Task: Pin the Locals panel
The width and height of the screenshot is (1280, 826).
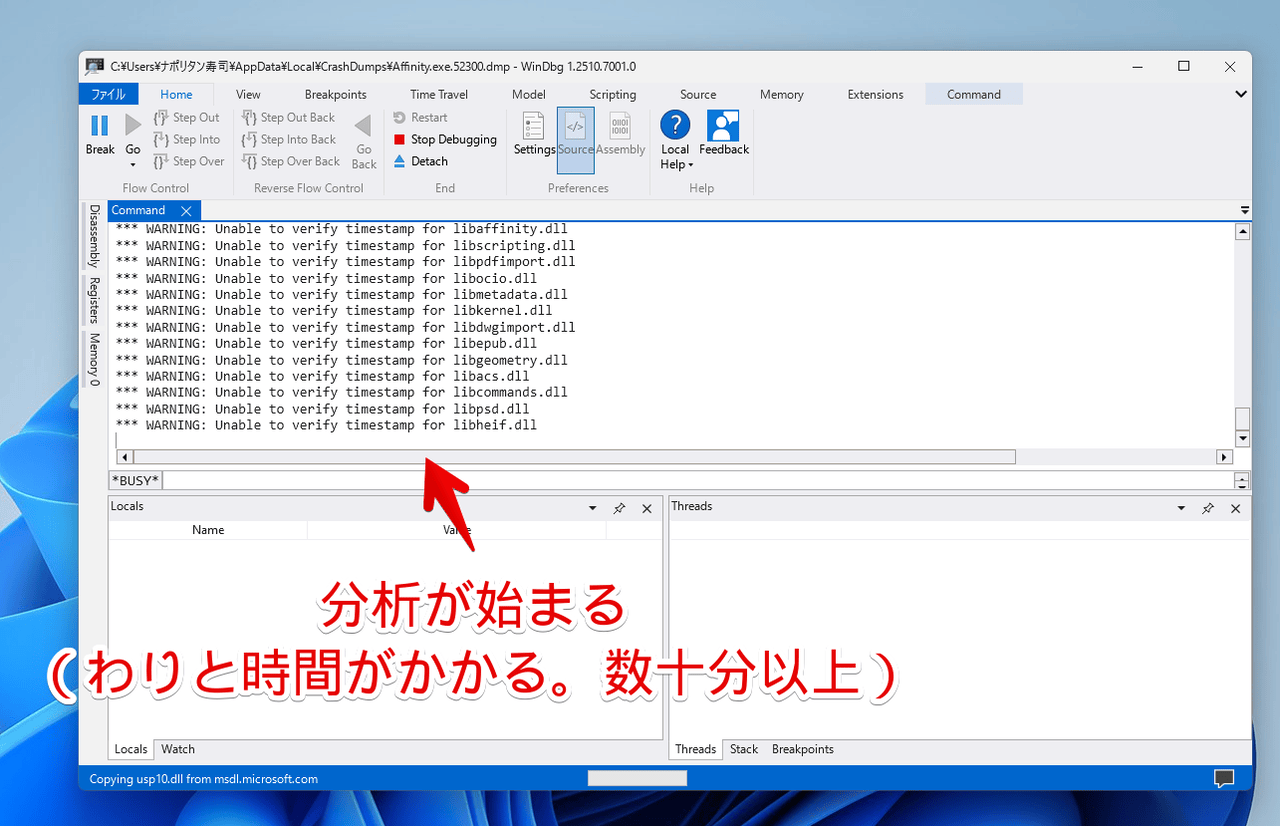Action: click(619, 509)
